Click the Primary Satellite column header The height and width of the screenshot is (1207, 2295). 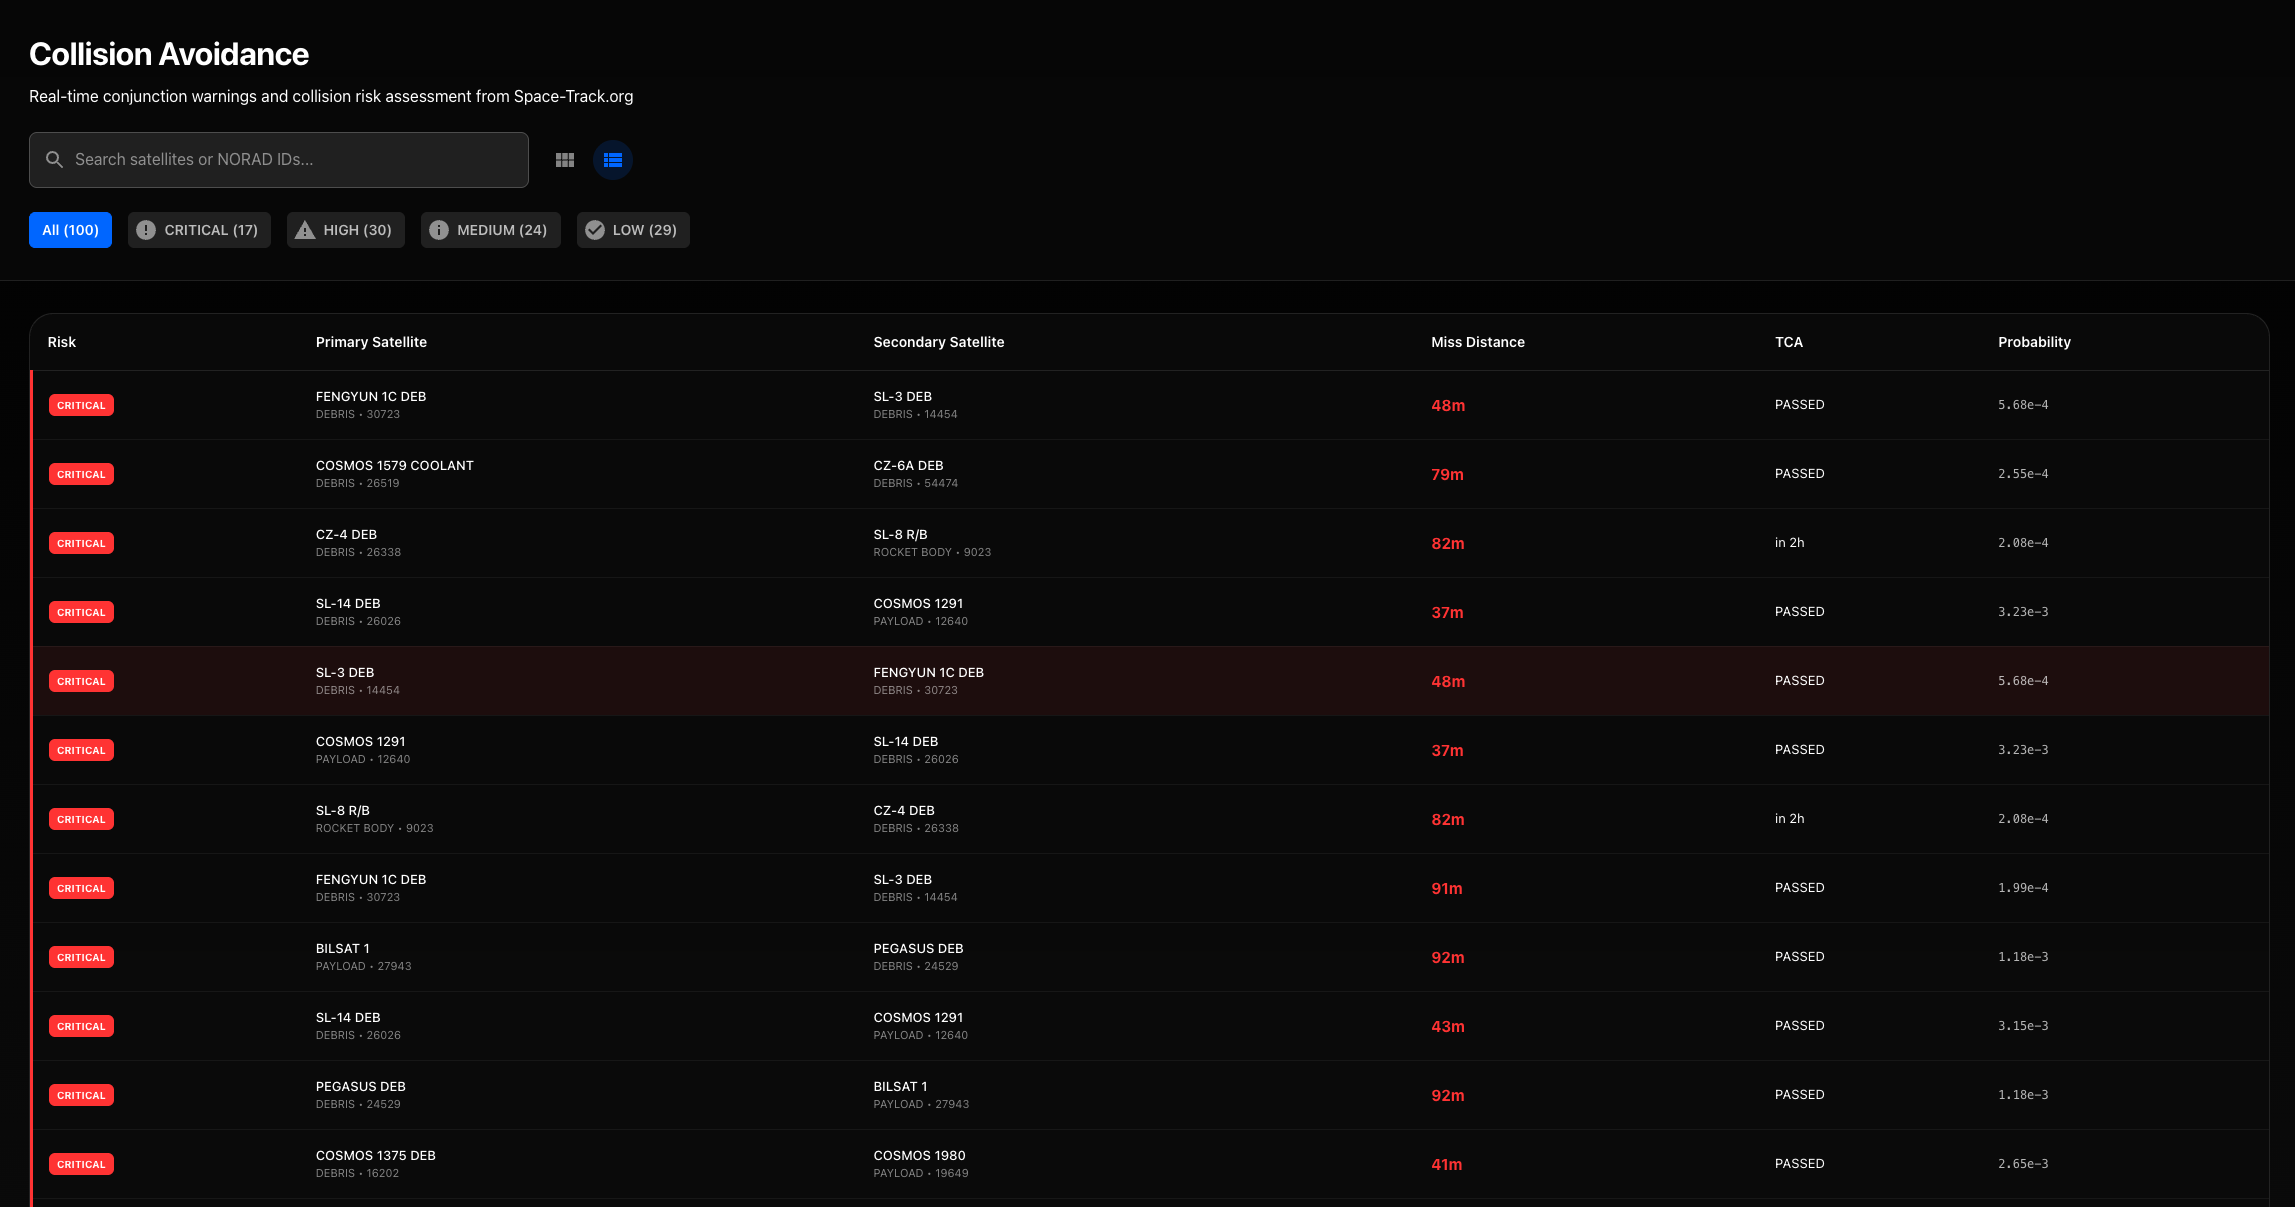tap(371, 342)
